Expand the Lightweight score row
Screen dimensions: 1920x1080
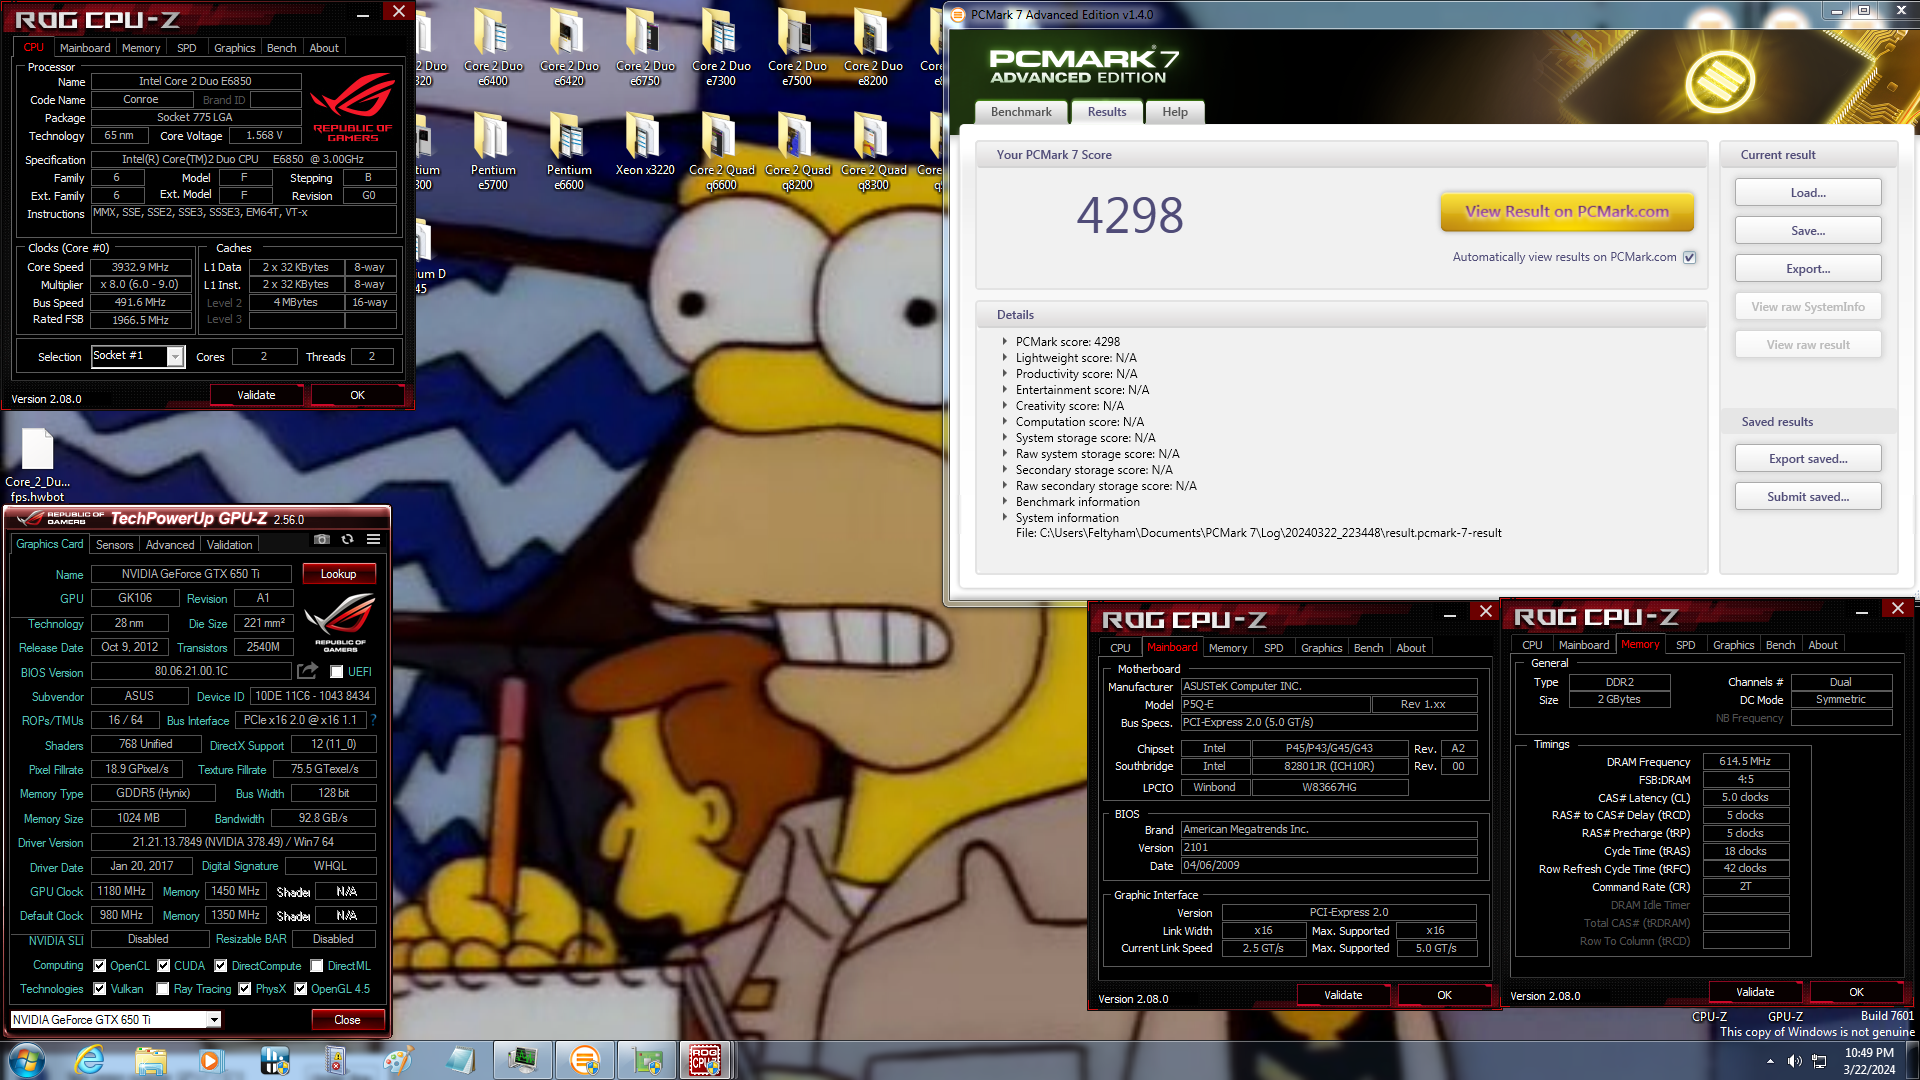[x=1005, y=358]
